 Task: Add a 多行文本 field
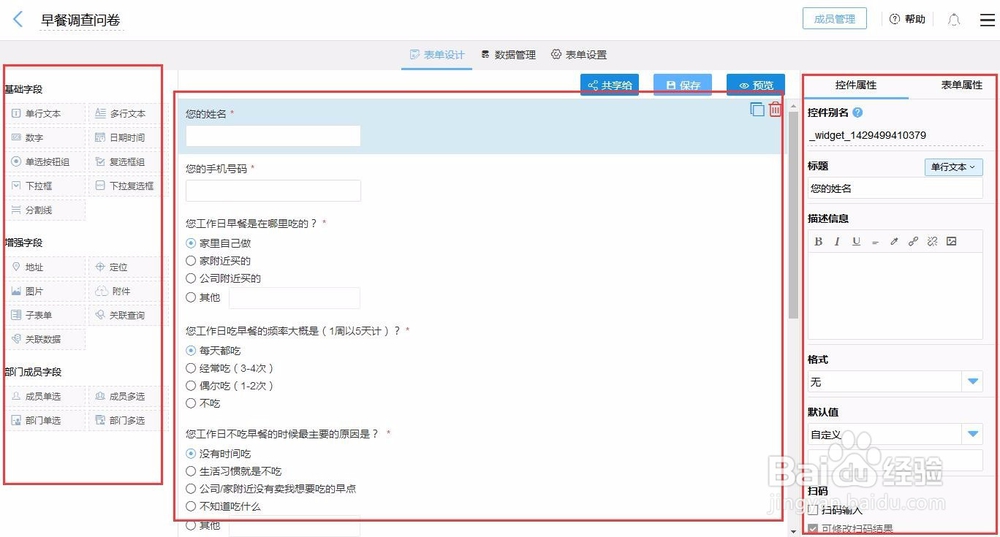[x=126, y=114]
